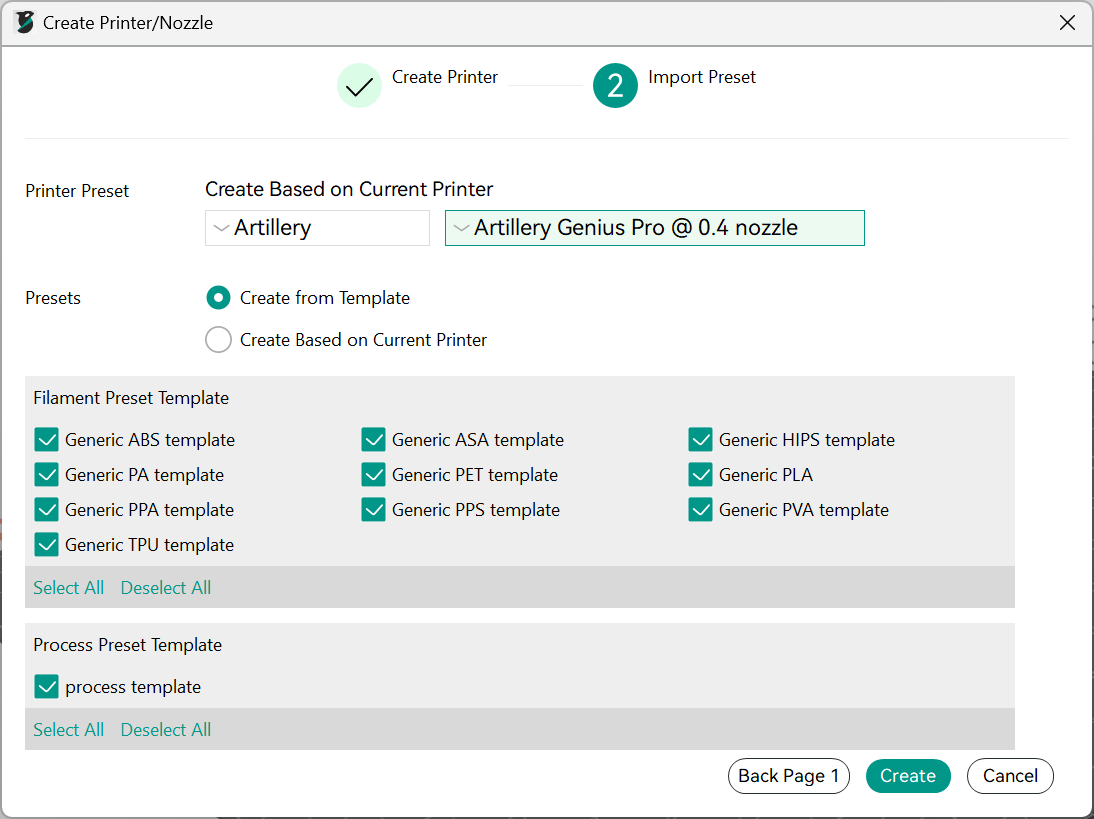1094x819 pixels.
Task: Click the Printer Preset label
Action: point(77,190)
